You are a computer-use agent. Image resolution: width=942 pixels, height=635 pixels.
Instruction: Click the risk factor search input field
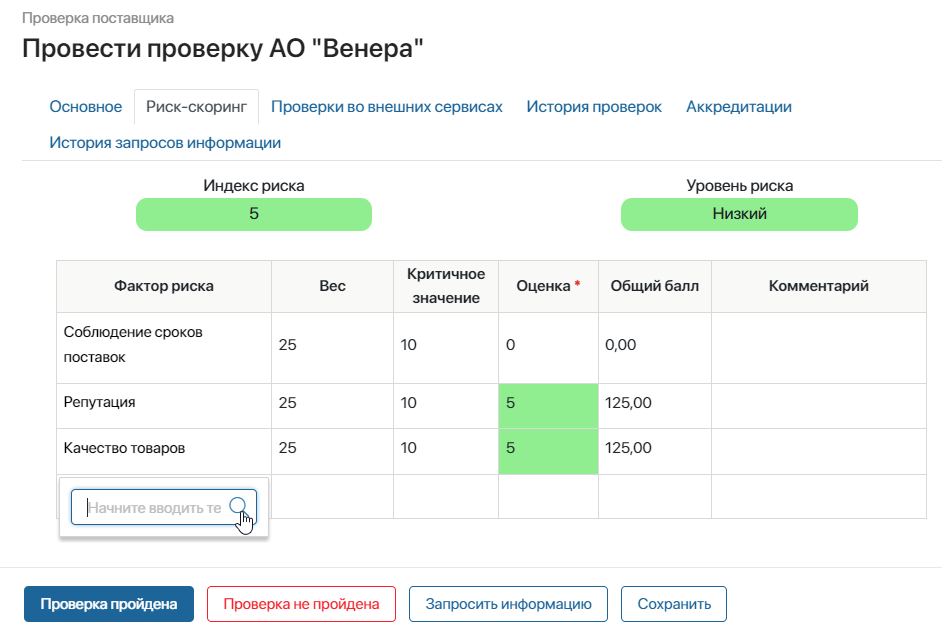pos(163,507)
